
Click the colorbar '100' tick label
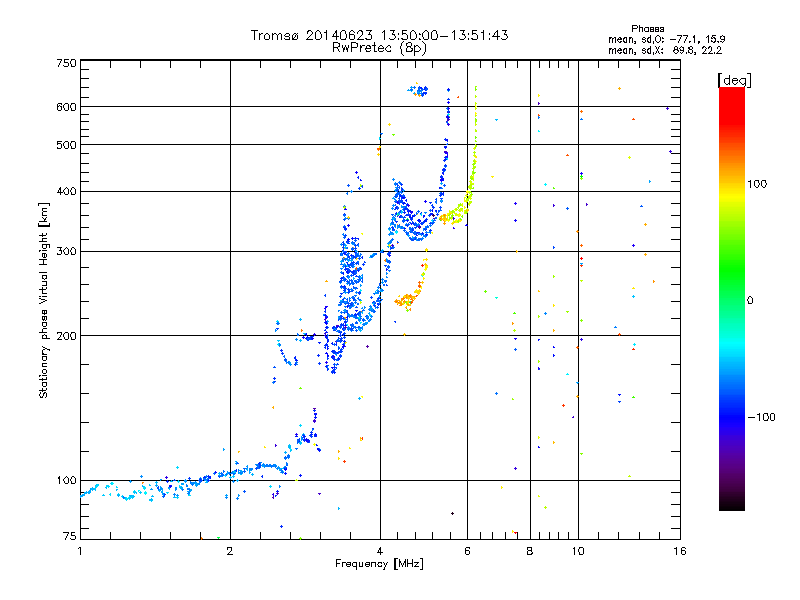pos(757,184)
